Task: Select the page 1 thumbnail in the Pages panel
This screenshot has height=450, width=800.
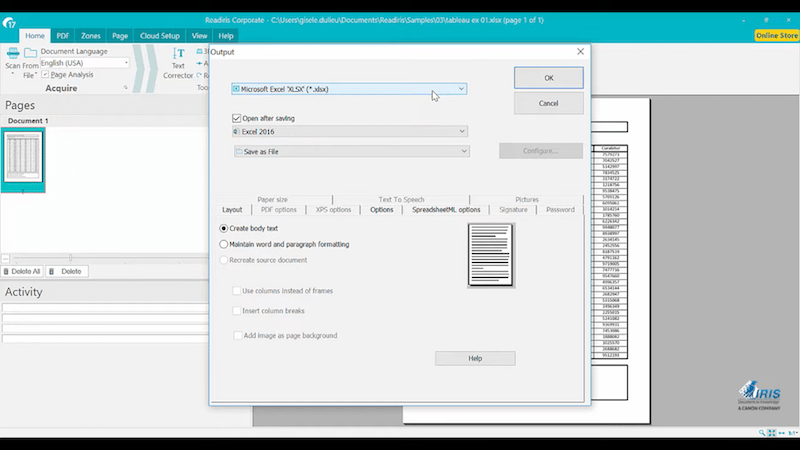Action: [x=23, y=160]
